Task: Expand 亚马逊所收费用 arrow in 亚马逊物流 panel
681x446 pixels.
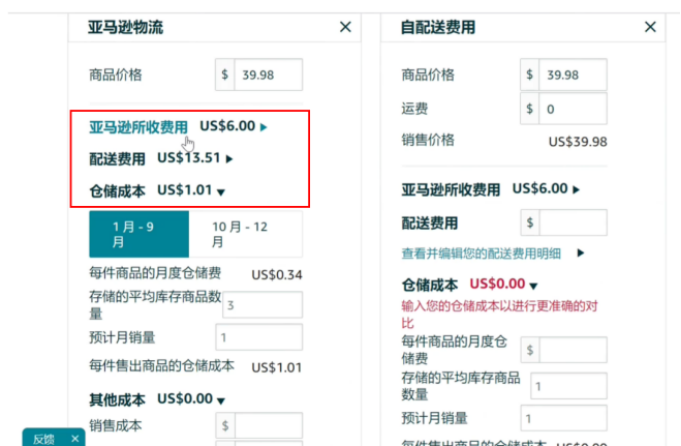Action: point(264,127)
